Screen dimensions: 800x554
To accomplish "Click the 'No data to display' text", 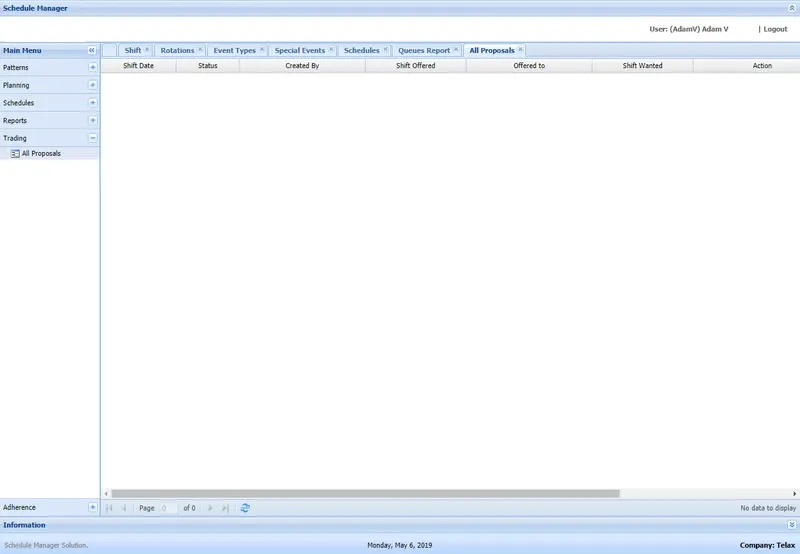I will pyautogui.click(x=768, y=508).
